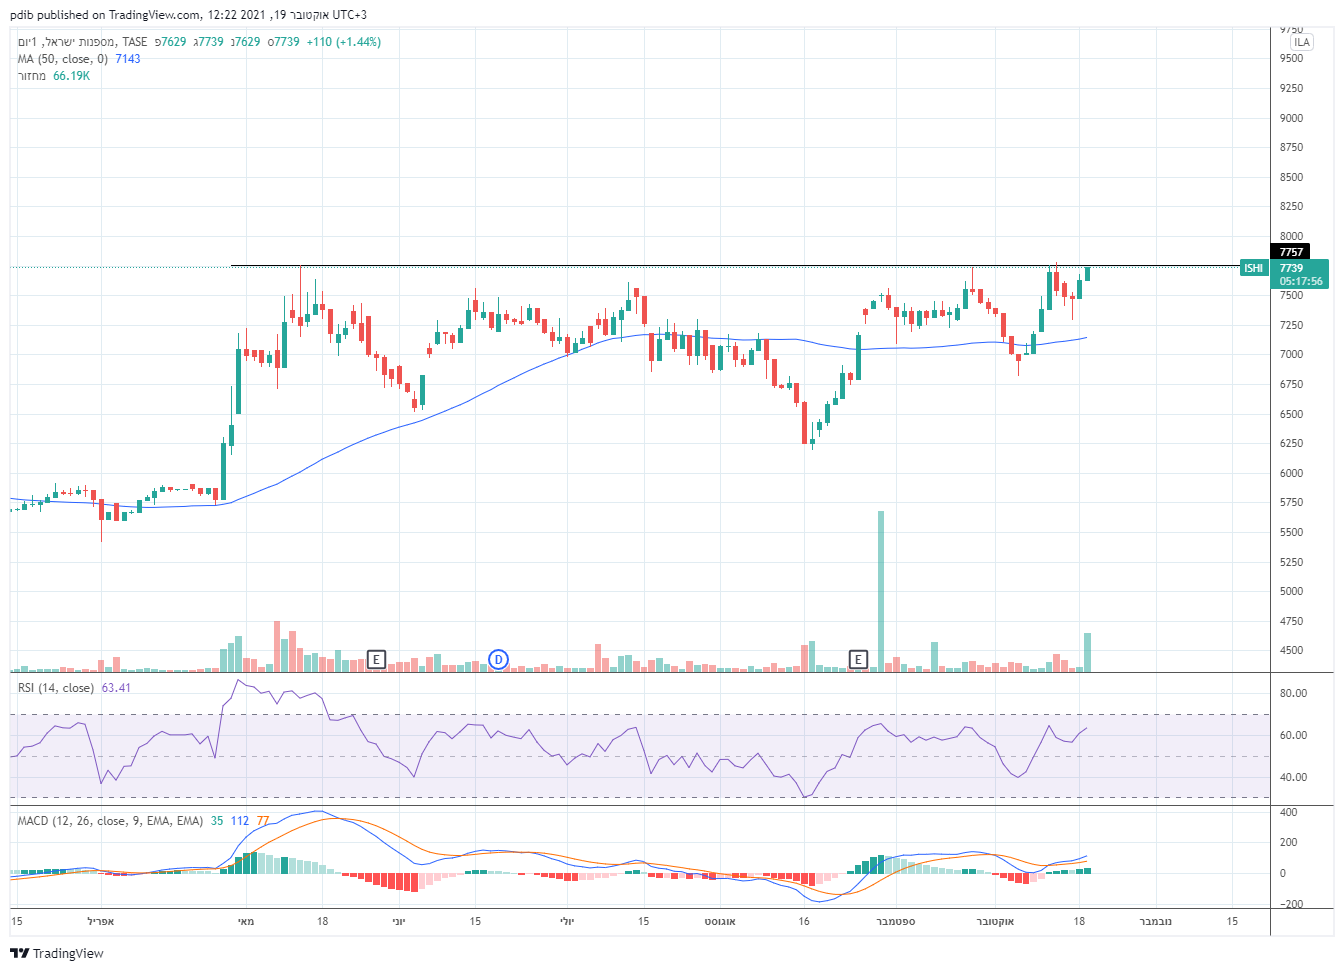Click the +110 (+1.44%) change value
Screen dimensions: 1344x971
[x=343, y=42]
